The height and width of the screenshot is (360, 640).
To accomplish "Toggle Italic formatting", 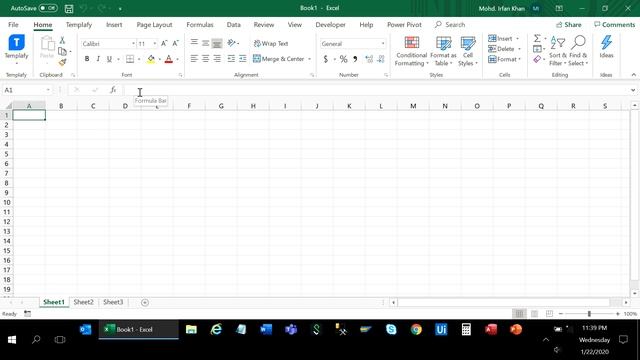I will (x=98, y=59).
